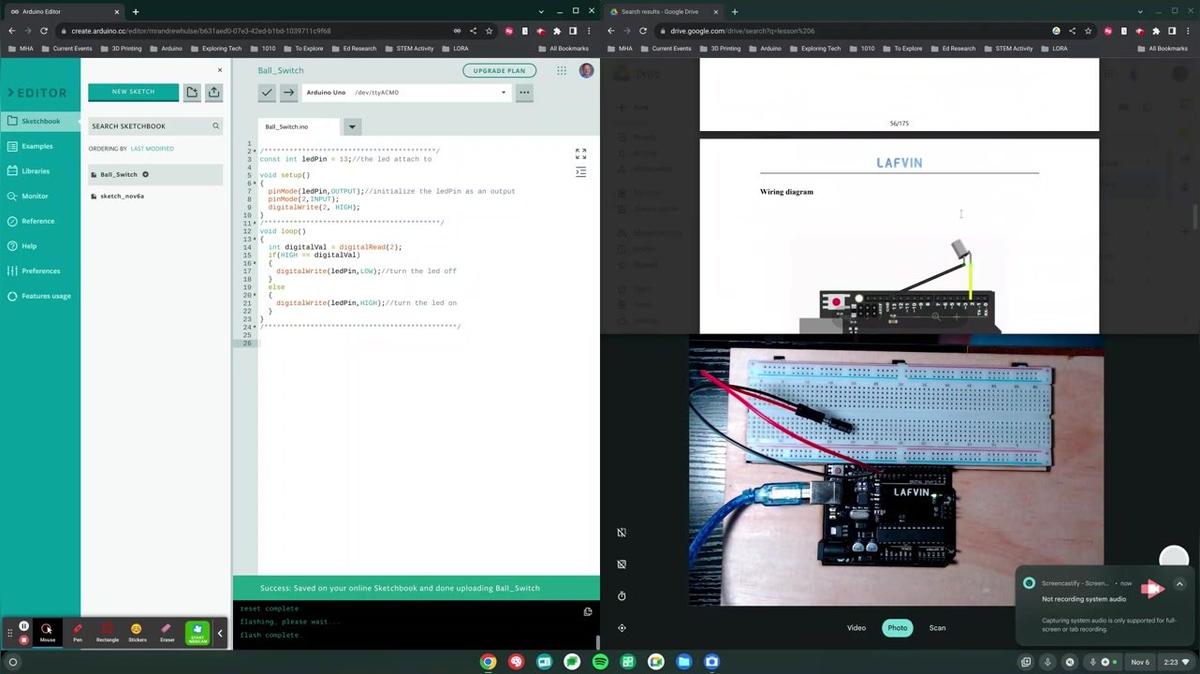
Task: Select the Rectangle annotation tool
Action: click(107, 632)
